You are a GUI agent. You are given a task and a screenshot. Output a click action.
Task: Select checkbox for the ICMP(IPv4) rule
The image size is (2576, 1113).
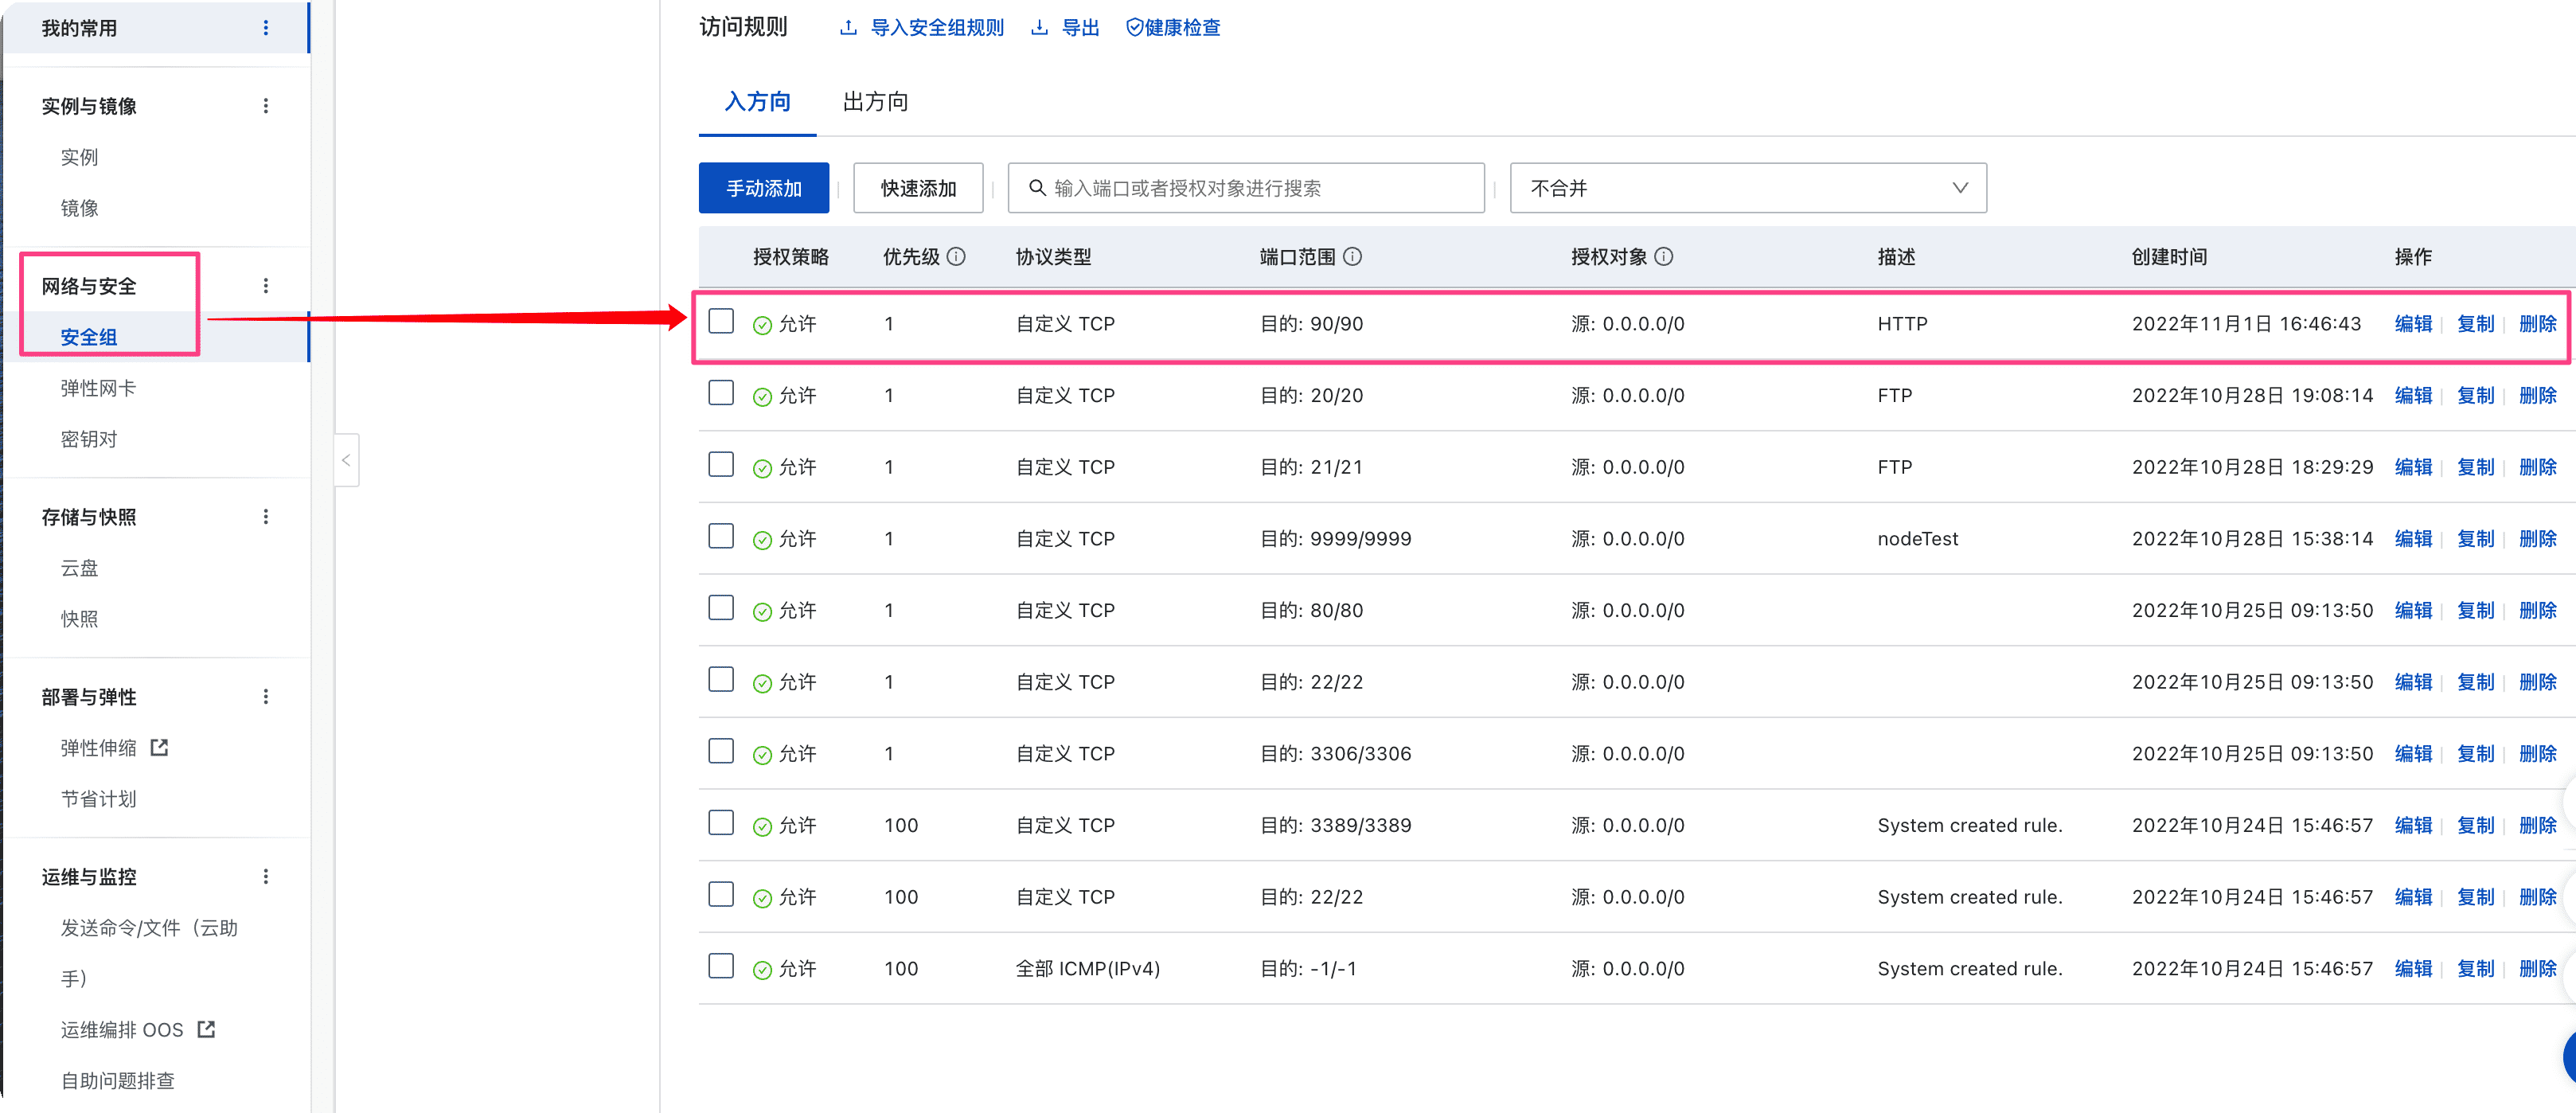tap(721, 966)
